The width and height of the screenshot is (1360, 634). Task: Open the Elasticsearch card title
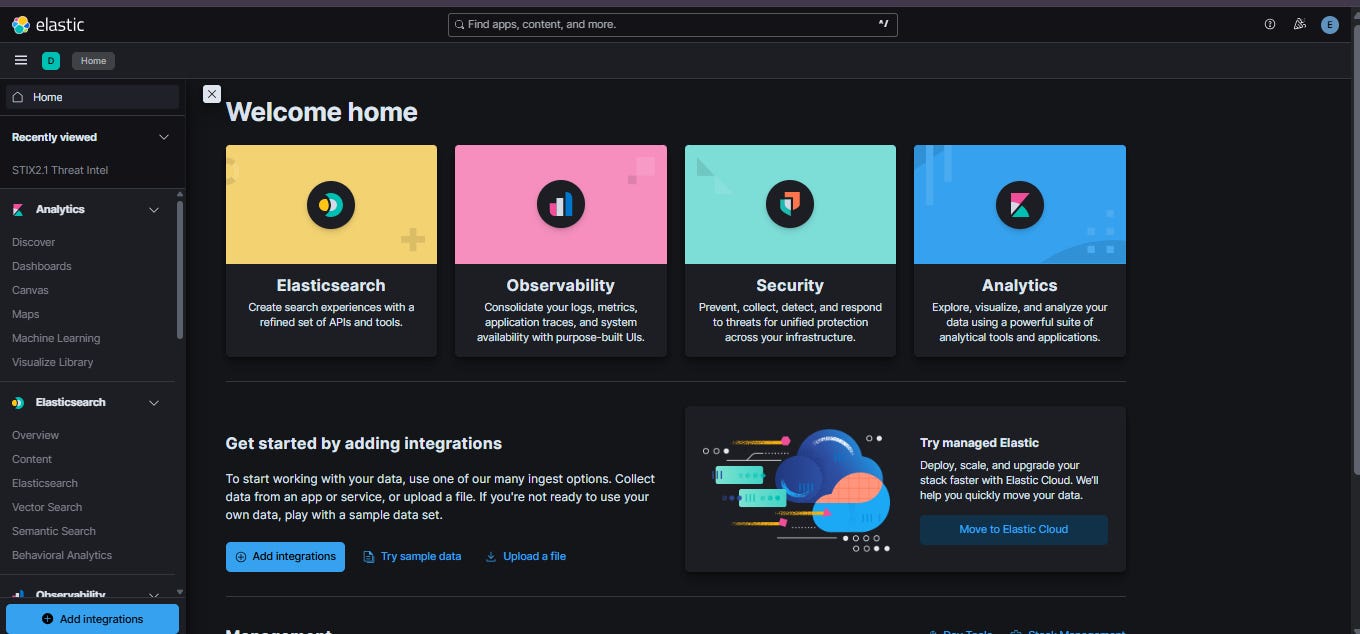[331, 285]
